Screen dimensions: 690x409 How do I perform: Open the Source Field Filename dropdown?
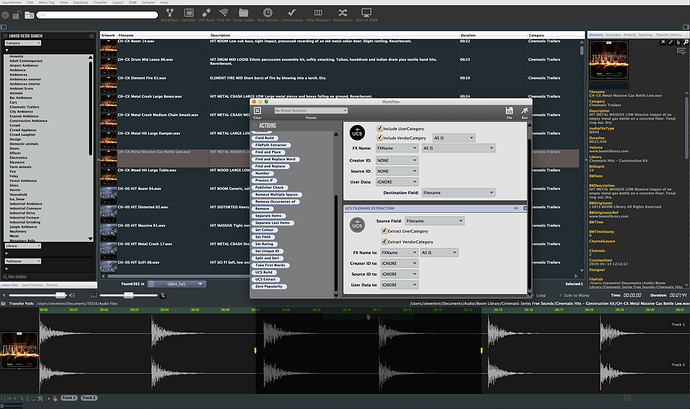tap(434, 221)
